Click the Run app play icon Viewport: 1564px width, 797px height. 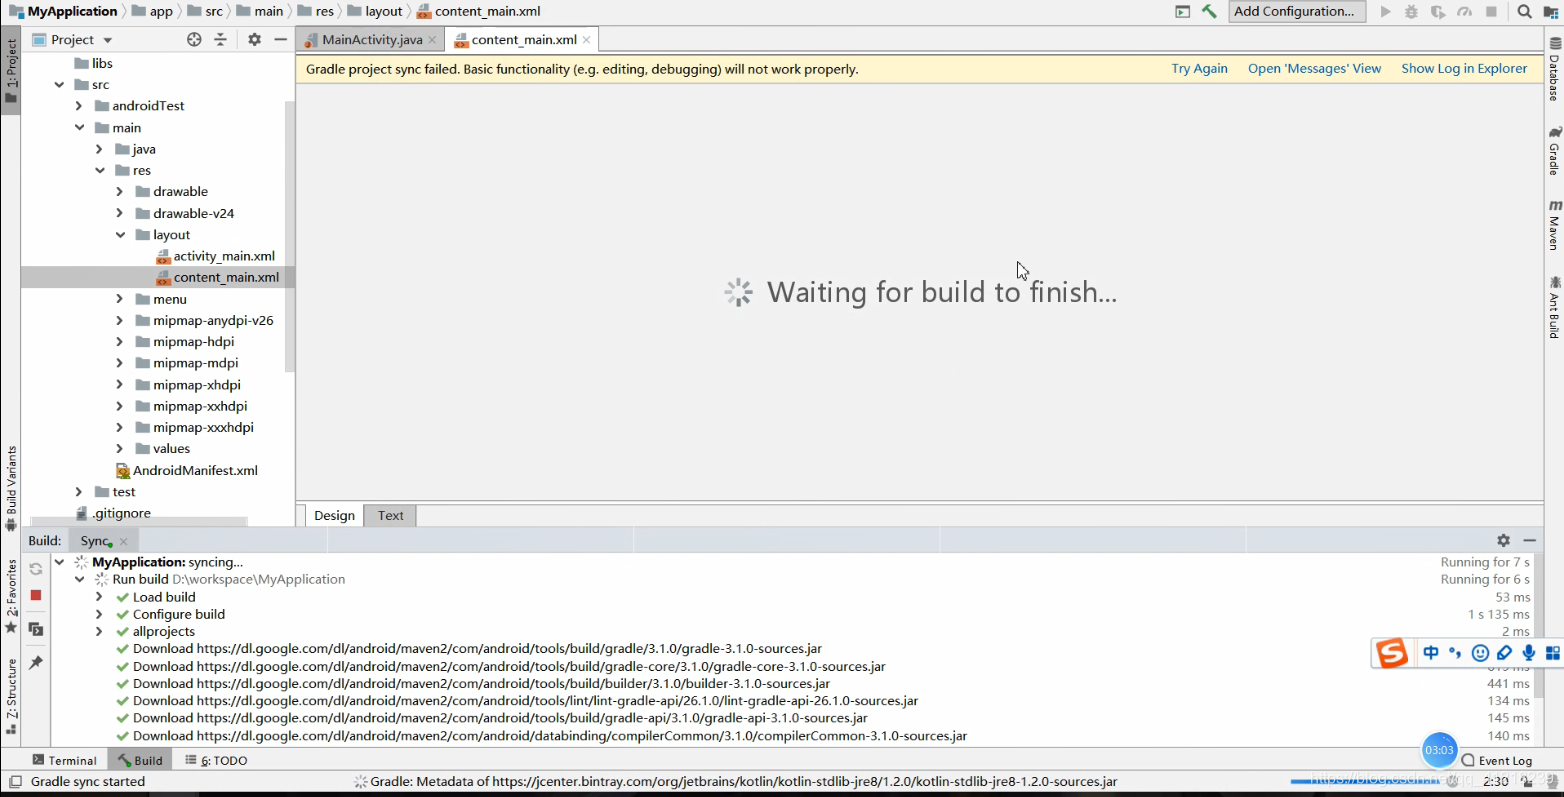pyautogui.click(x=1385, y=12)
